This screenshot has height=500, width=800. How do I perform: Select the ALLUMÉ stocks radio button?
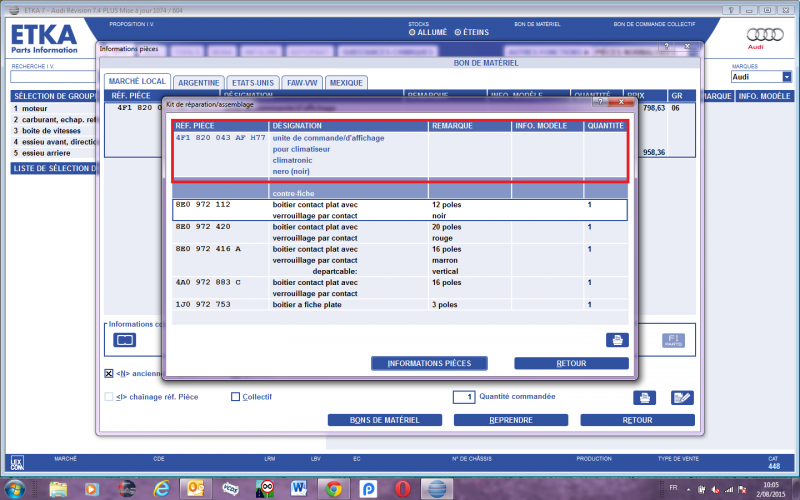point(412,32)
